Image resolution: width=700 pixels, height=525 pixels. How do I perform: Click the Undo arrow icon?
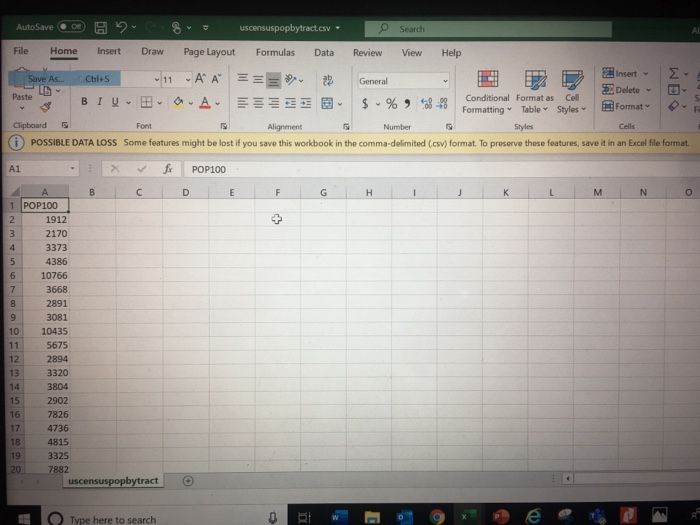(121, 27)
